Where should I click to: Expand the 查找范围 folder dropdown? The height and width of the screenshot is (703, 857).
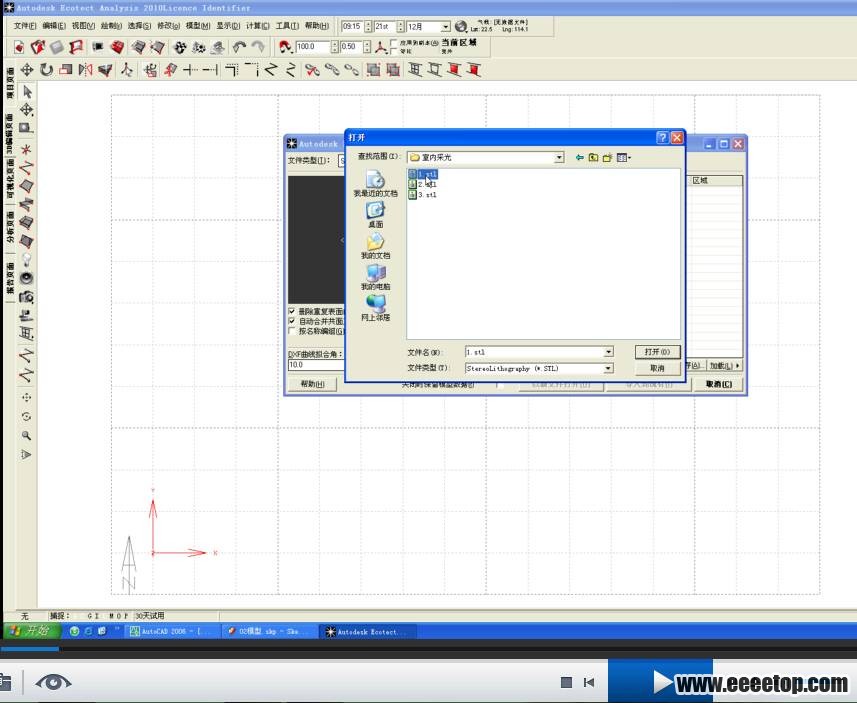tap(559, 157)
